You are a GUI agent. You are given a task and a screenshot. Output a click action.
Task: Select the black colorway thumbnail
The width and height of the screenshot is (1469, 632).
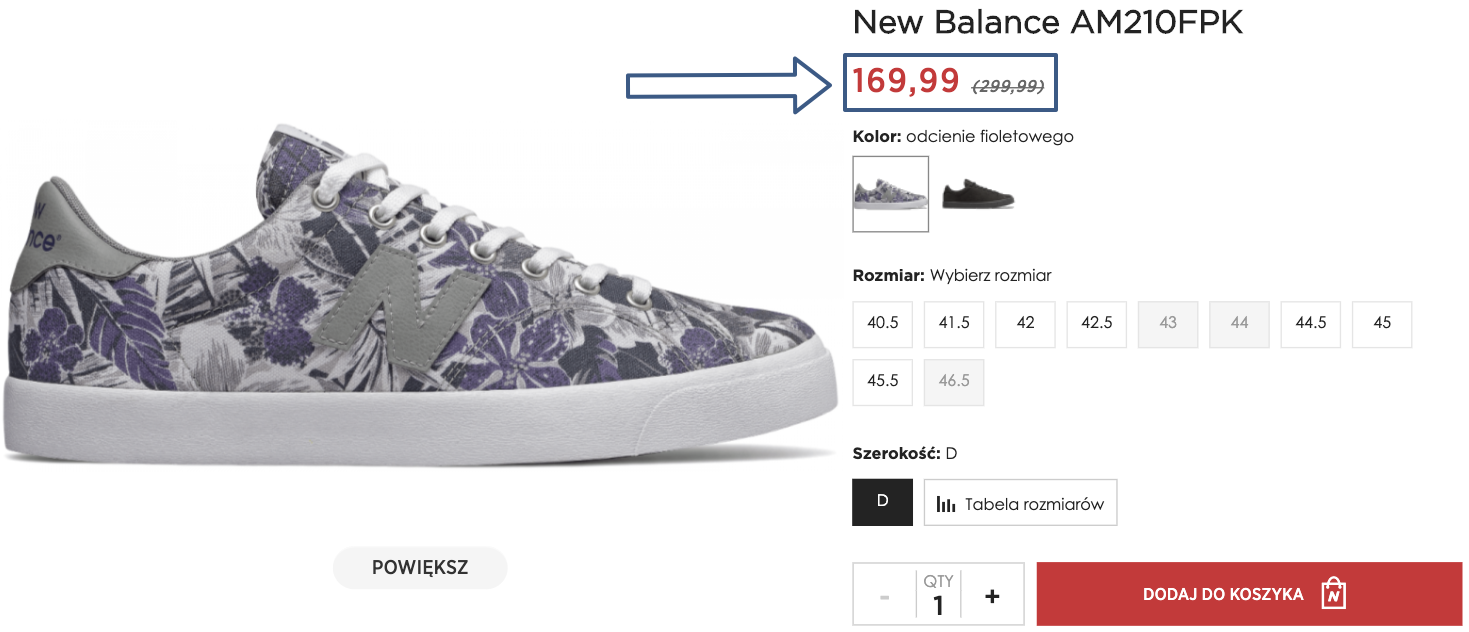[x=978, y=194]
